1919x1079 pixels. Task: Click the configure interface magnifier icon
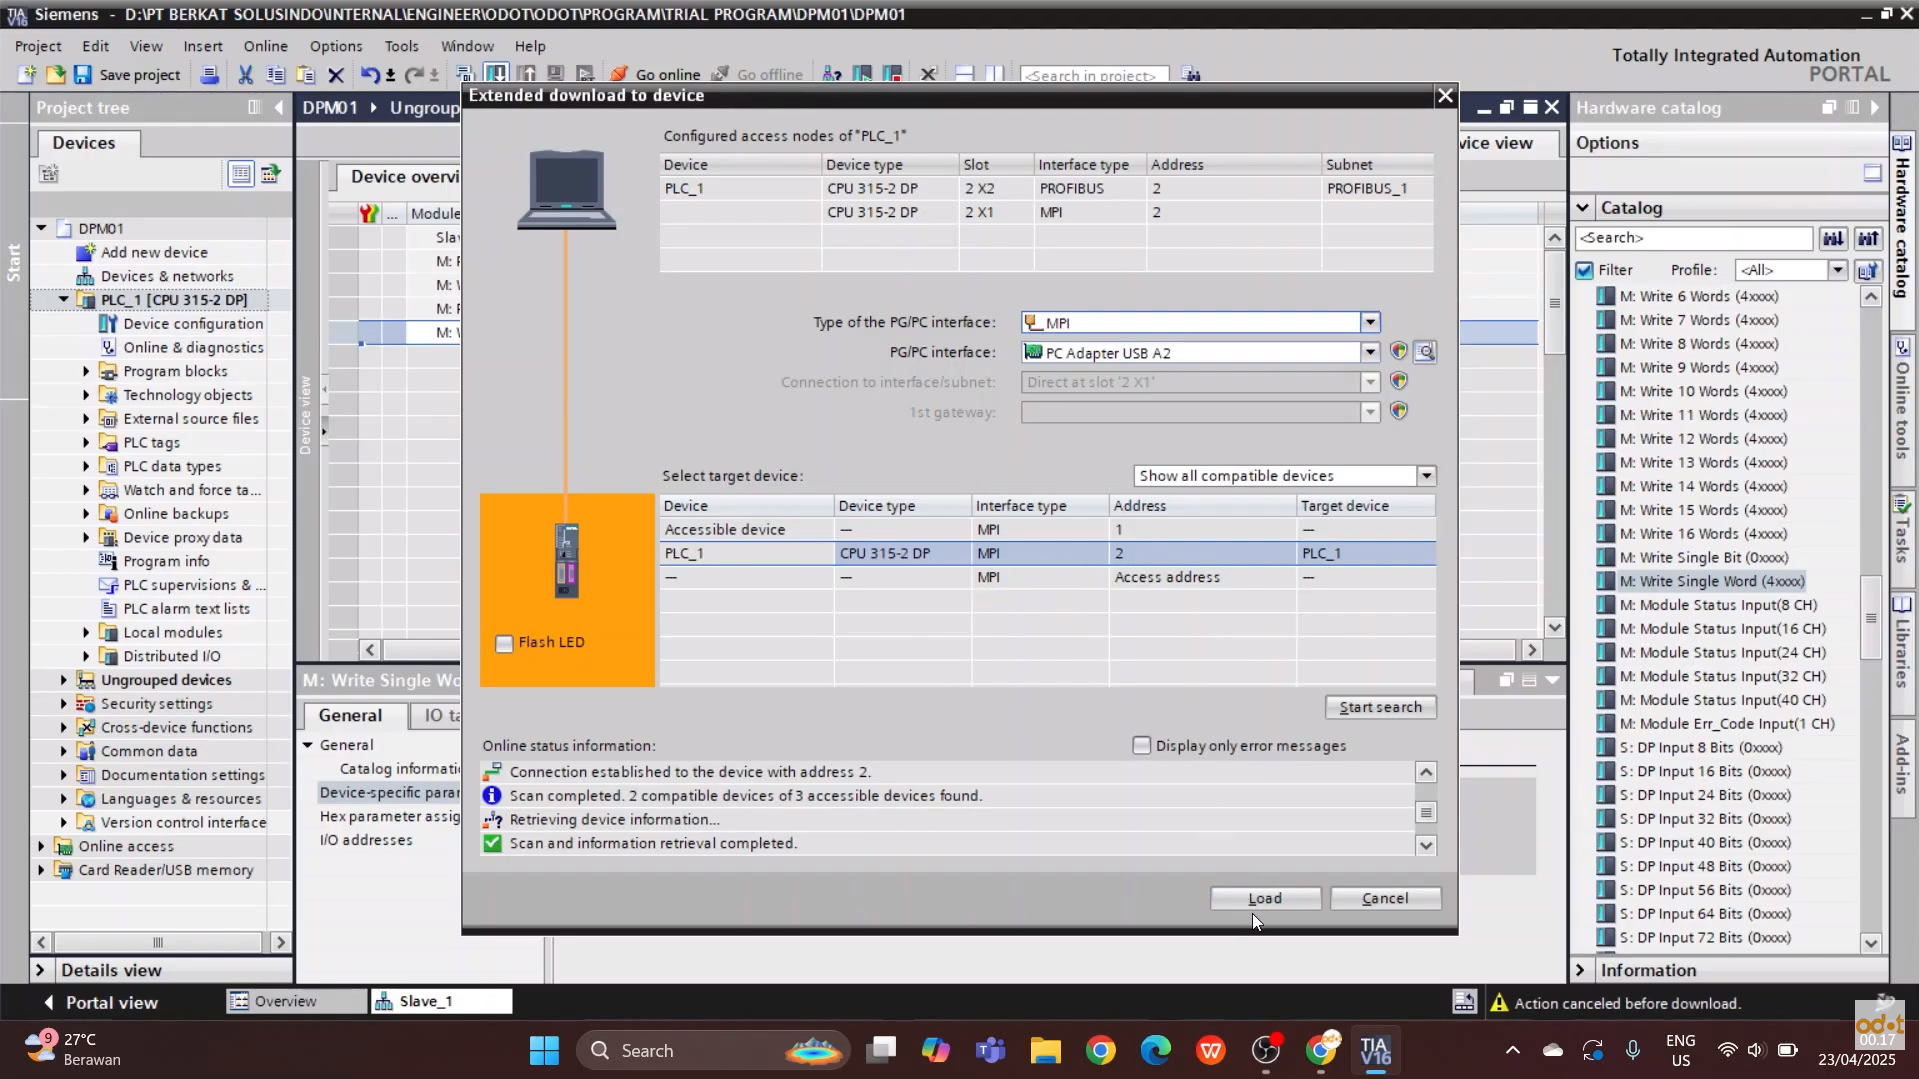coord(1425,352)
